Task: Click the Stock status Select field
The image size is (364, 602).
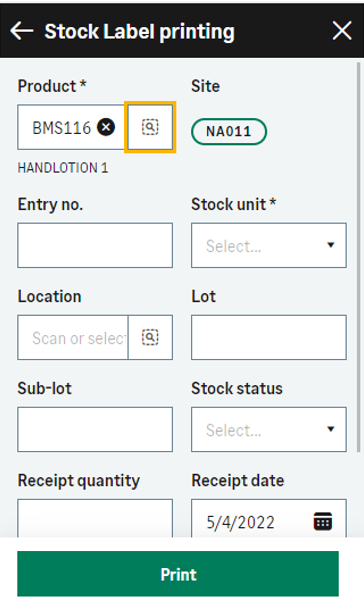Action: click(269, 429)
